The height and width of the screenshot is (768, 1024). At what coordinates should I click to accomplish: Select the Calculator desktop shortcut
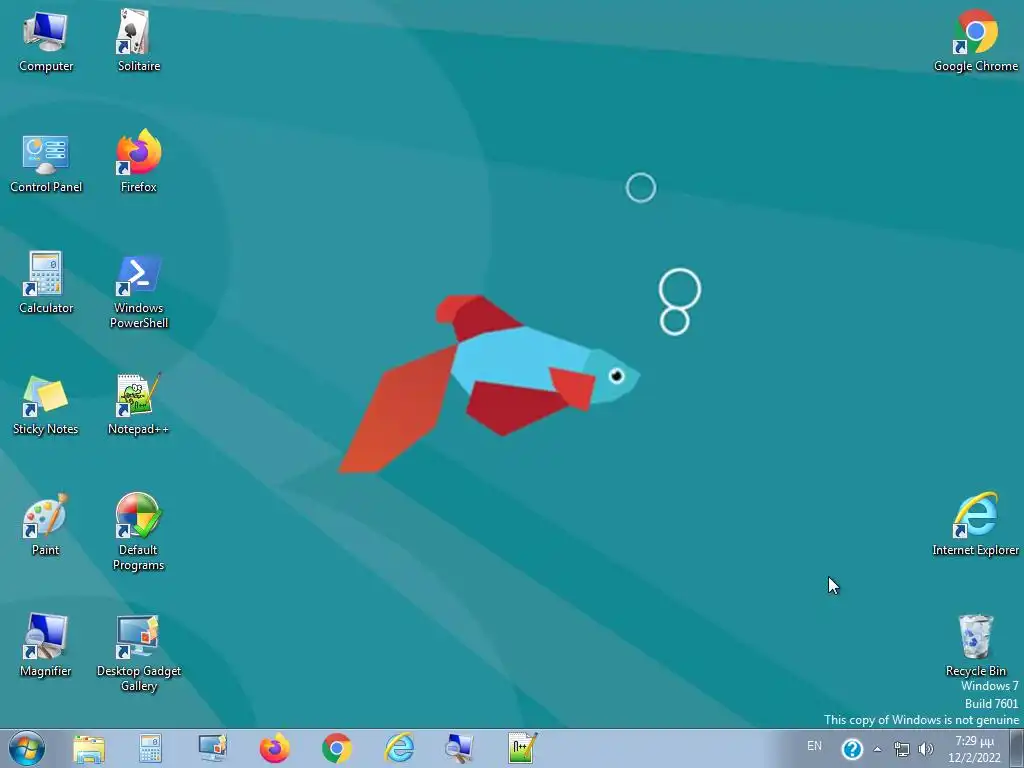[46, 283]
